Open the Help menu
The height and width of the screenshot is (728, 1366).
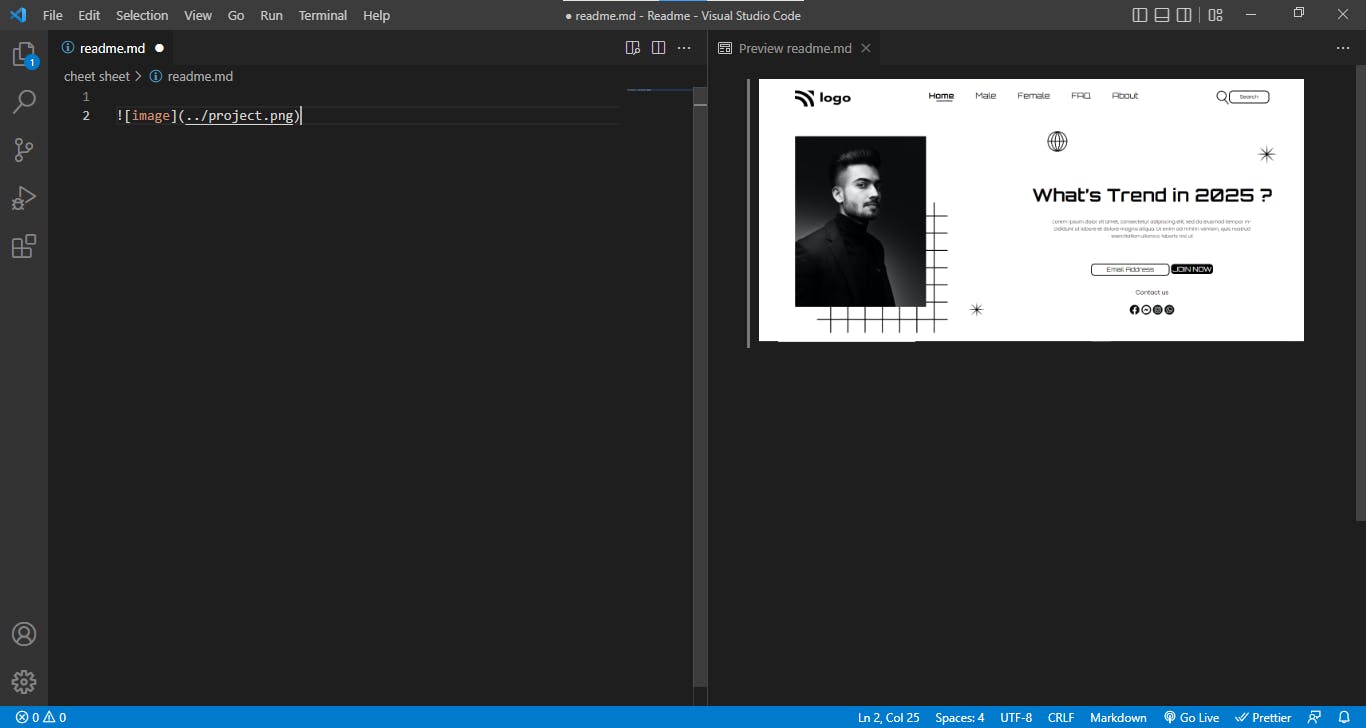[x=376, y=15]
